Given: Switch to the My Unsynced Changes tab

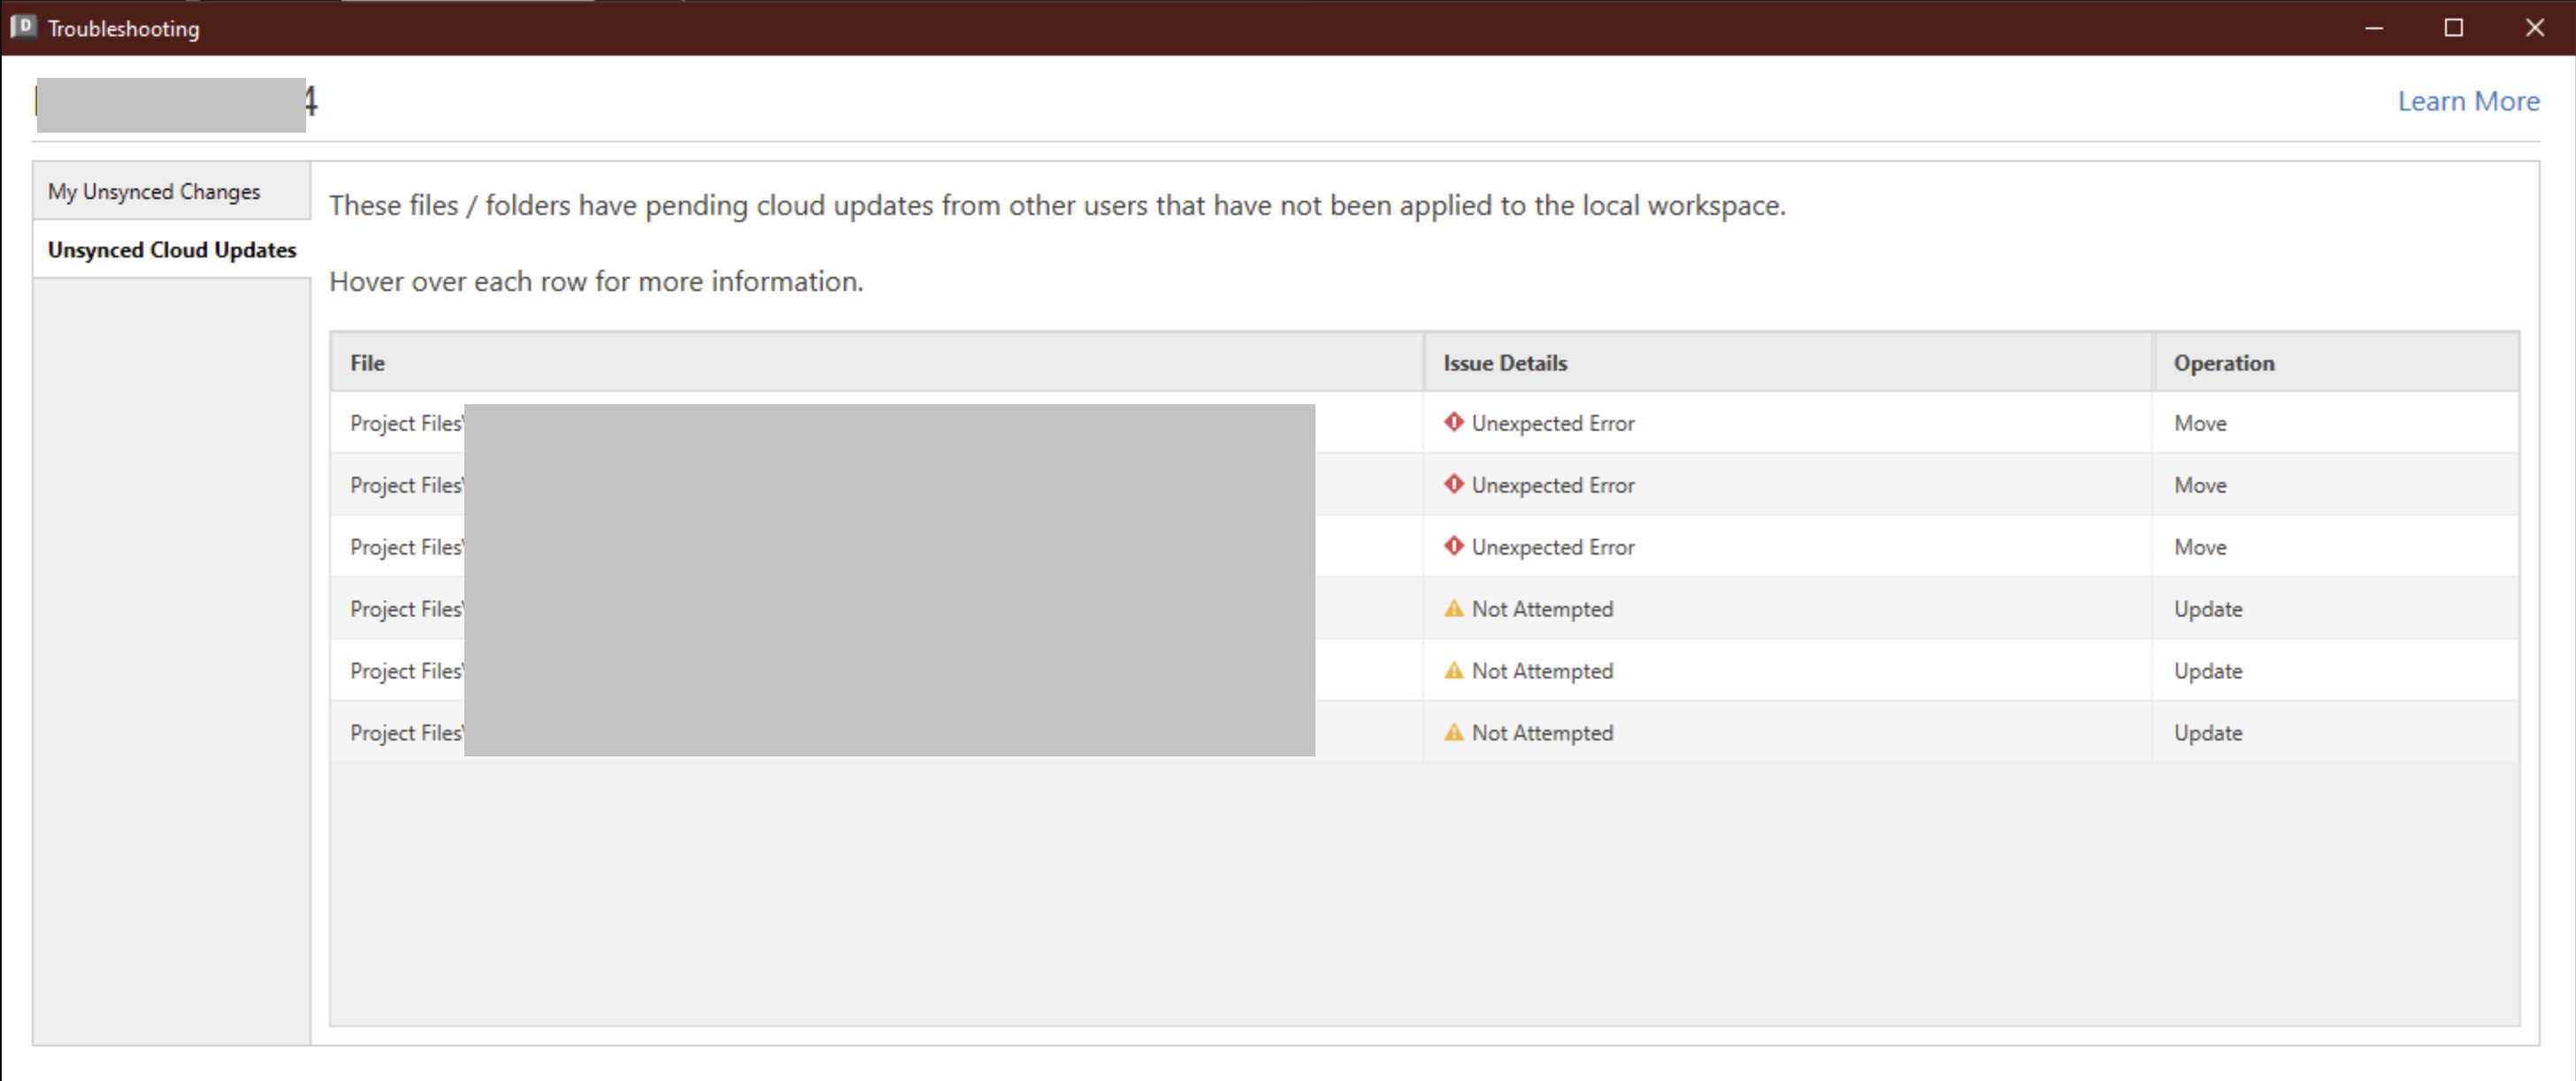Looking at the screenshot, I should (x=154, y=191).
